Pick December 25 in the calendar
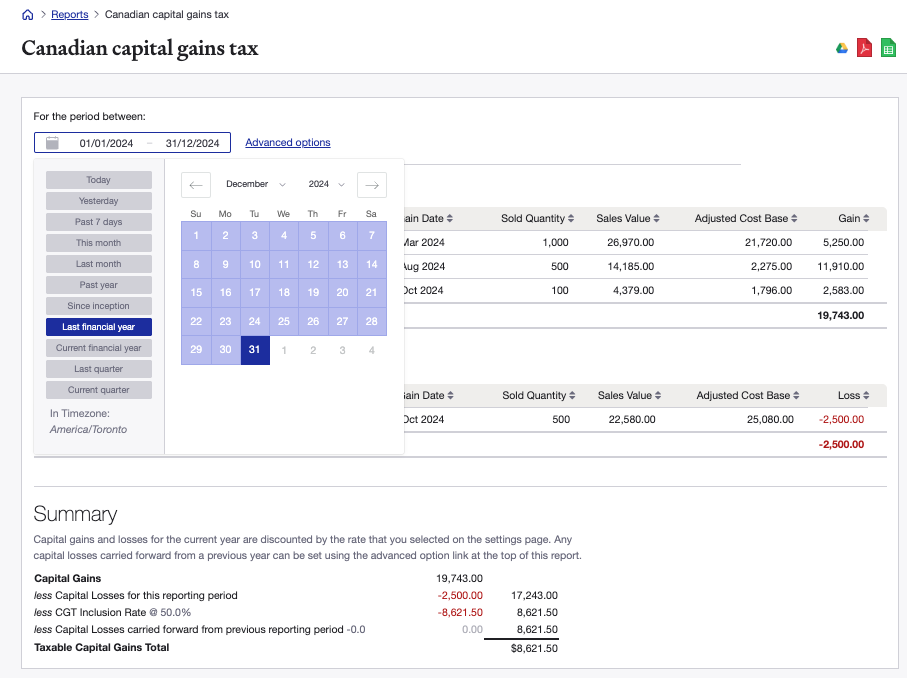The height and width of the screenshot is (678, 907). pyautogui.click(x=284, y=322)
